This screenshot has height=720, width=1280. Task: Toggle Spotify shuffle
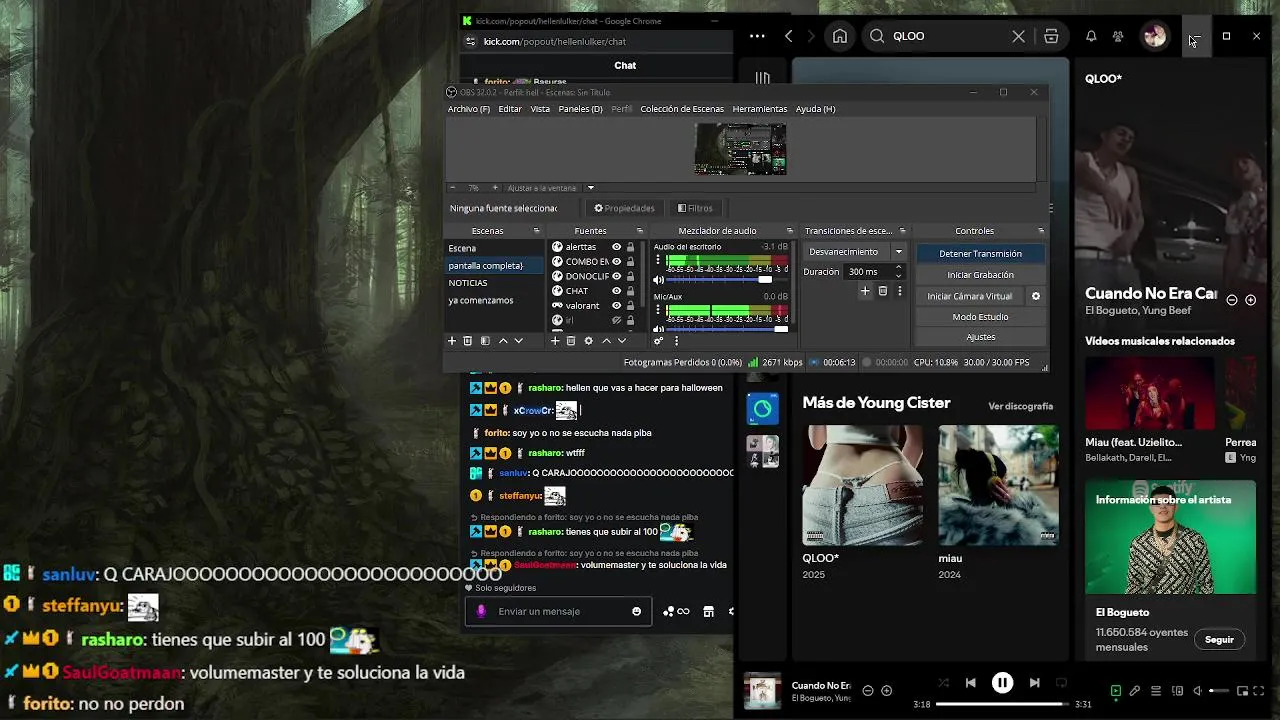(x=943, y=683)
